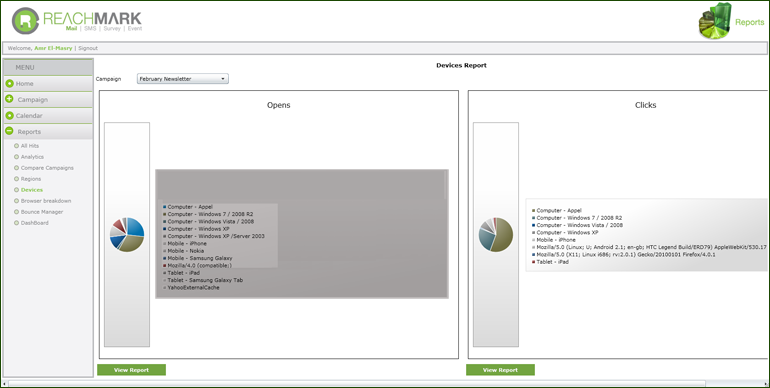Image resolution: width=770 pixels, height=388 pixels.
Task: Open the Home menu item
Action: tap(48, 83)
